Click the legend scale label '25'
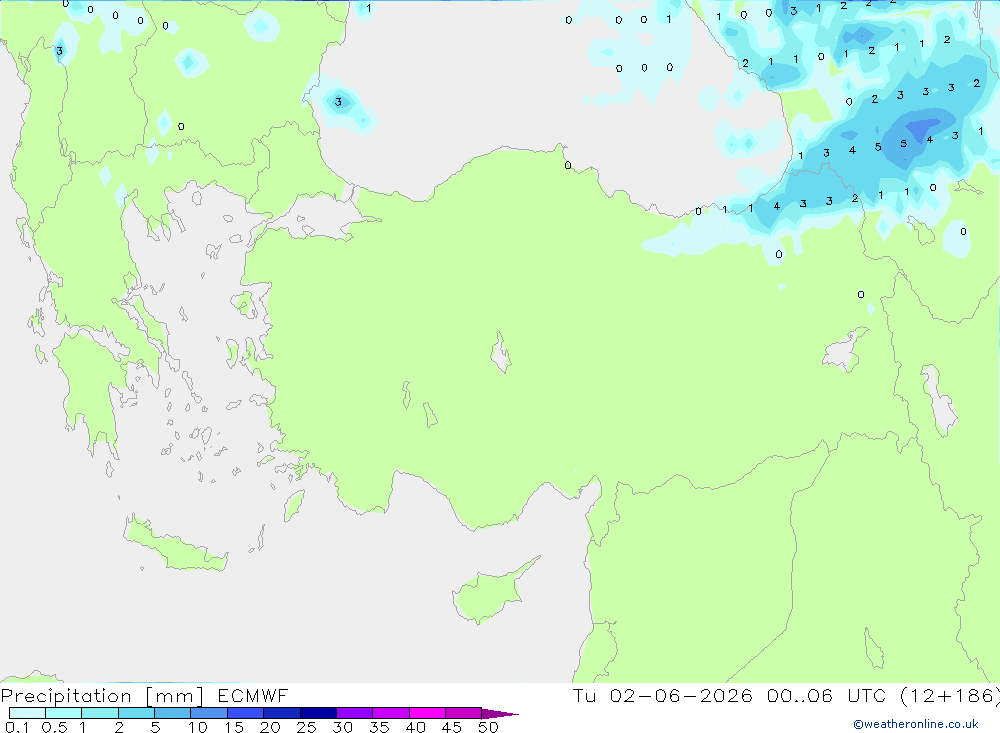Image resolution: width=1000 pixels, height=733 pixels. [306, 727]
